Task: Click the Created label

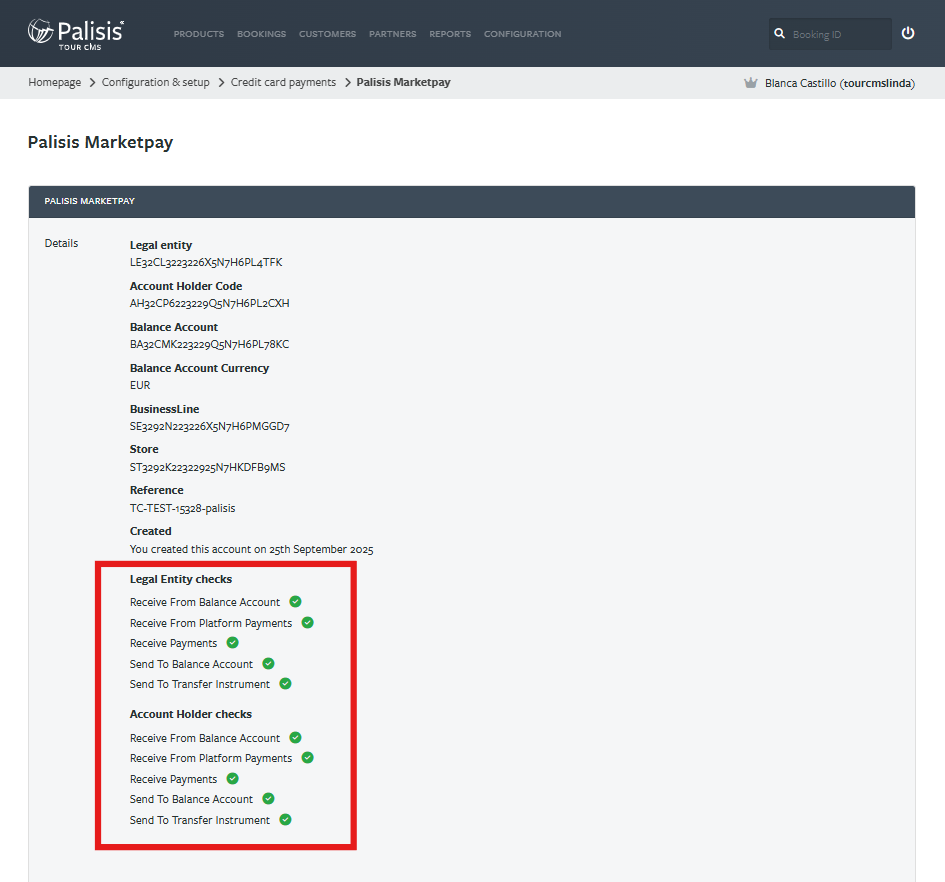Action: tap(150, 531)
